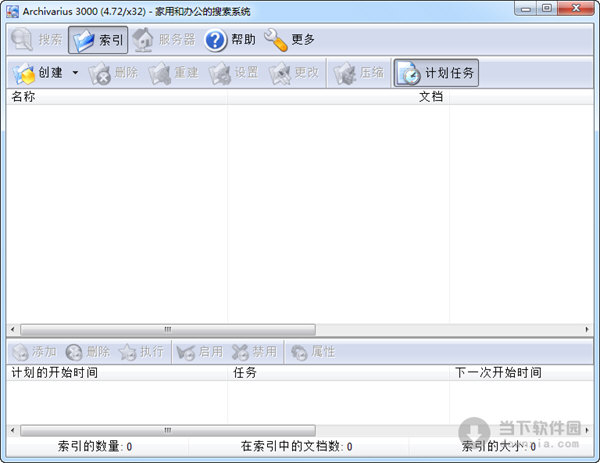Click the 创建 (Create) index button

pyautogui.click(x=38, y=73)
